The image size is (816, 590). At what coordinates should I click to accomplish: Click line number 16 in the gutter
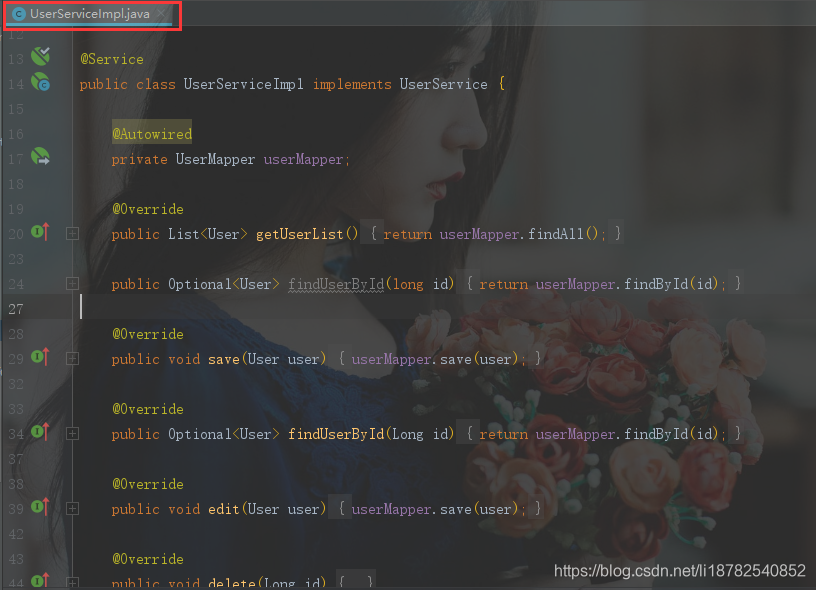(x=16, y=134)
